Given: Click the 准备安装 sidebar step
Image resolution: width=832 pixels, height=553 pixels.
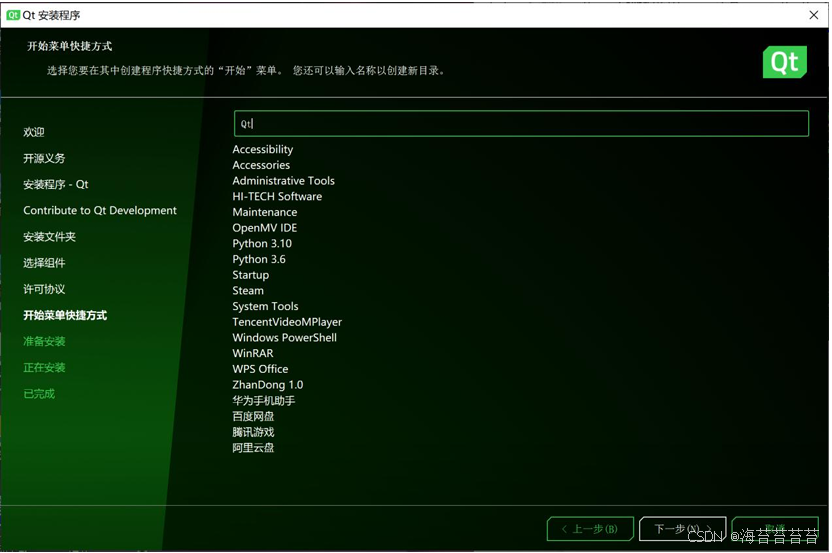Looking at the screenshot, I should click(44, 341).
